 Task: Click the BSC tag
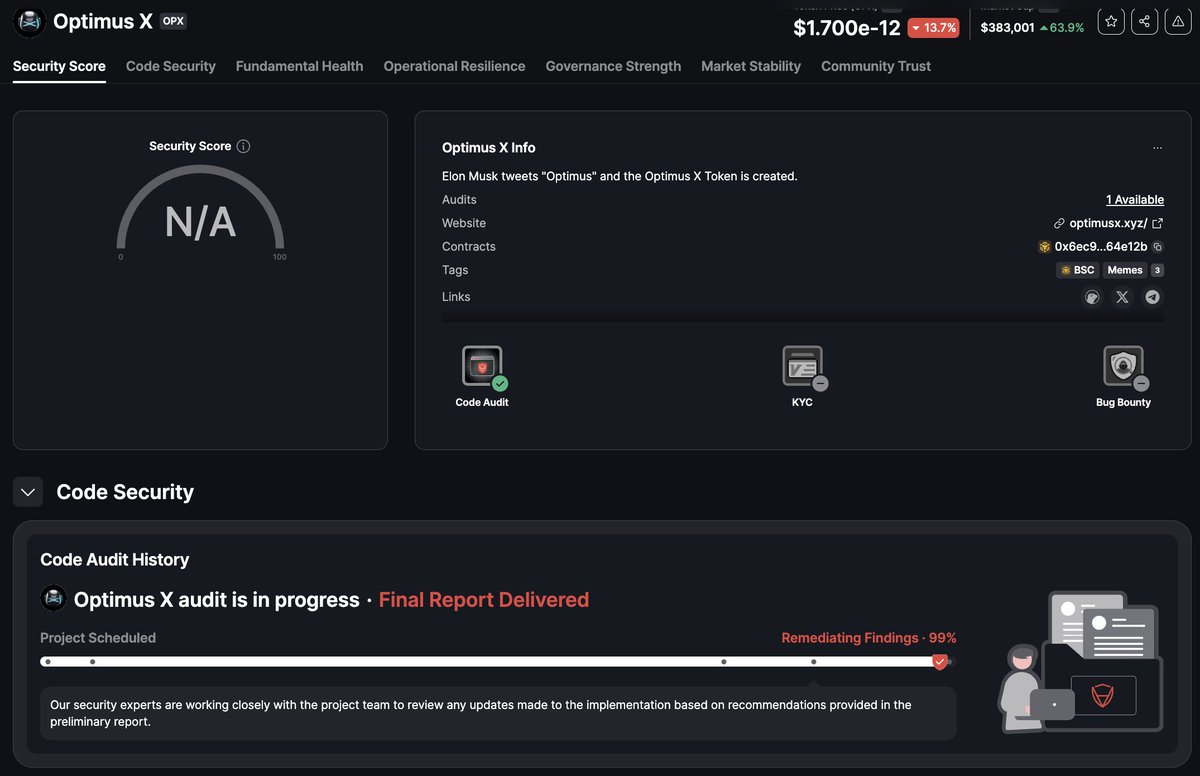[x=1077, y=270]
